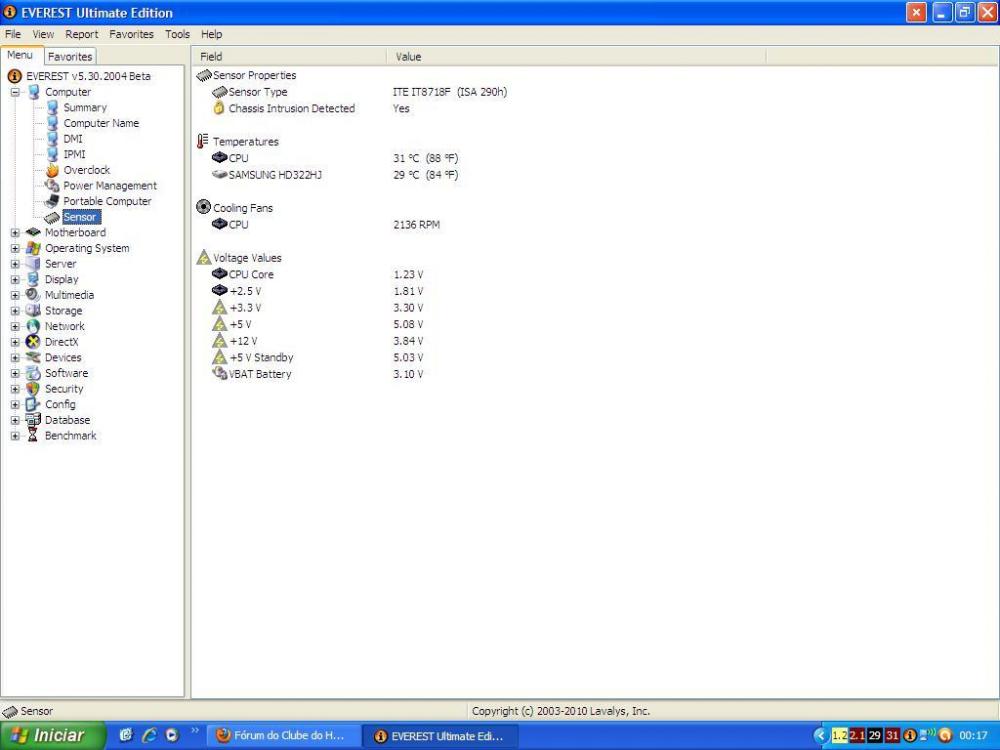Click the Network globe icon
Viewport: 1000px width, 750px height.
click(x=34, y=326)
